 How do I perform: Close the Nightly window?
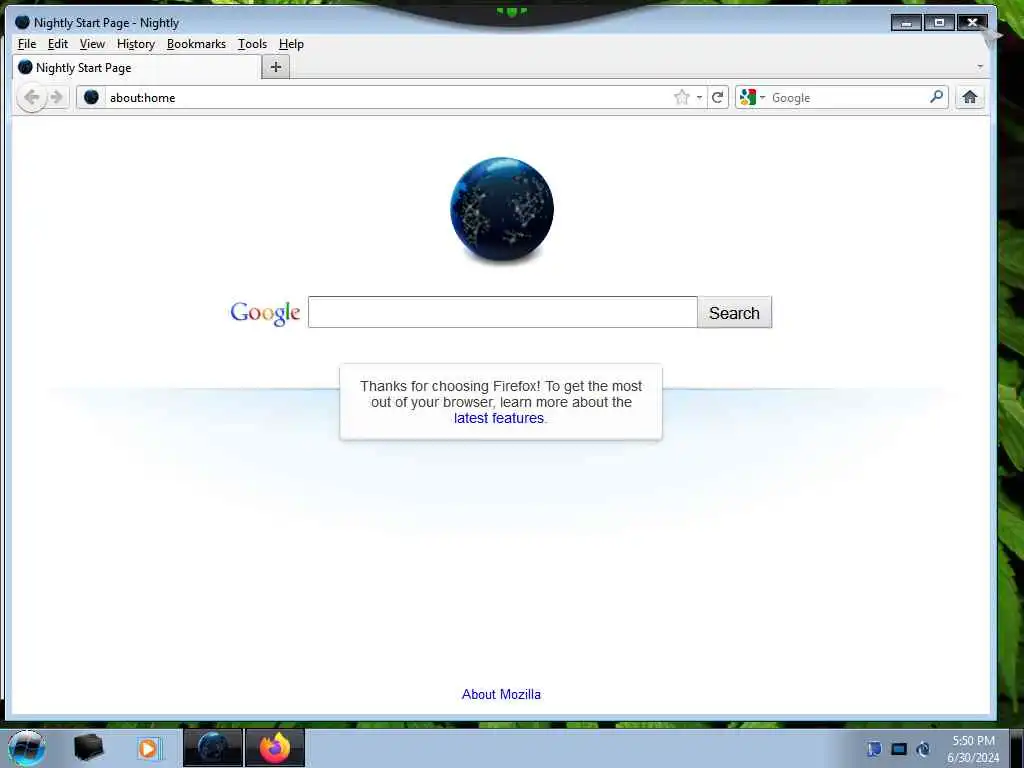click(972, 23)
